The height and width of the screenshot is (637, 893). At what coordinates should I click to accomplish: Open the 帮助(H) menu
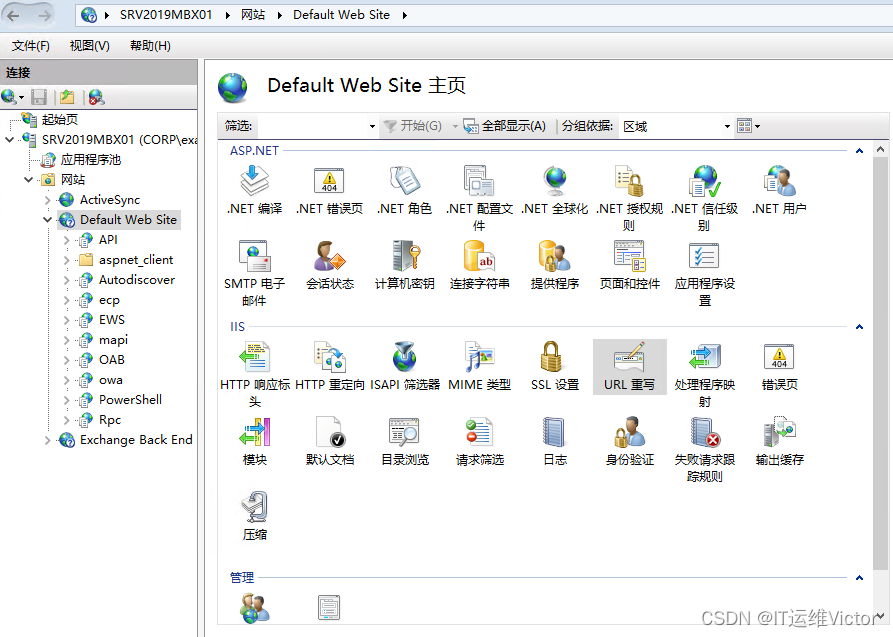click(x=150, y=46)
